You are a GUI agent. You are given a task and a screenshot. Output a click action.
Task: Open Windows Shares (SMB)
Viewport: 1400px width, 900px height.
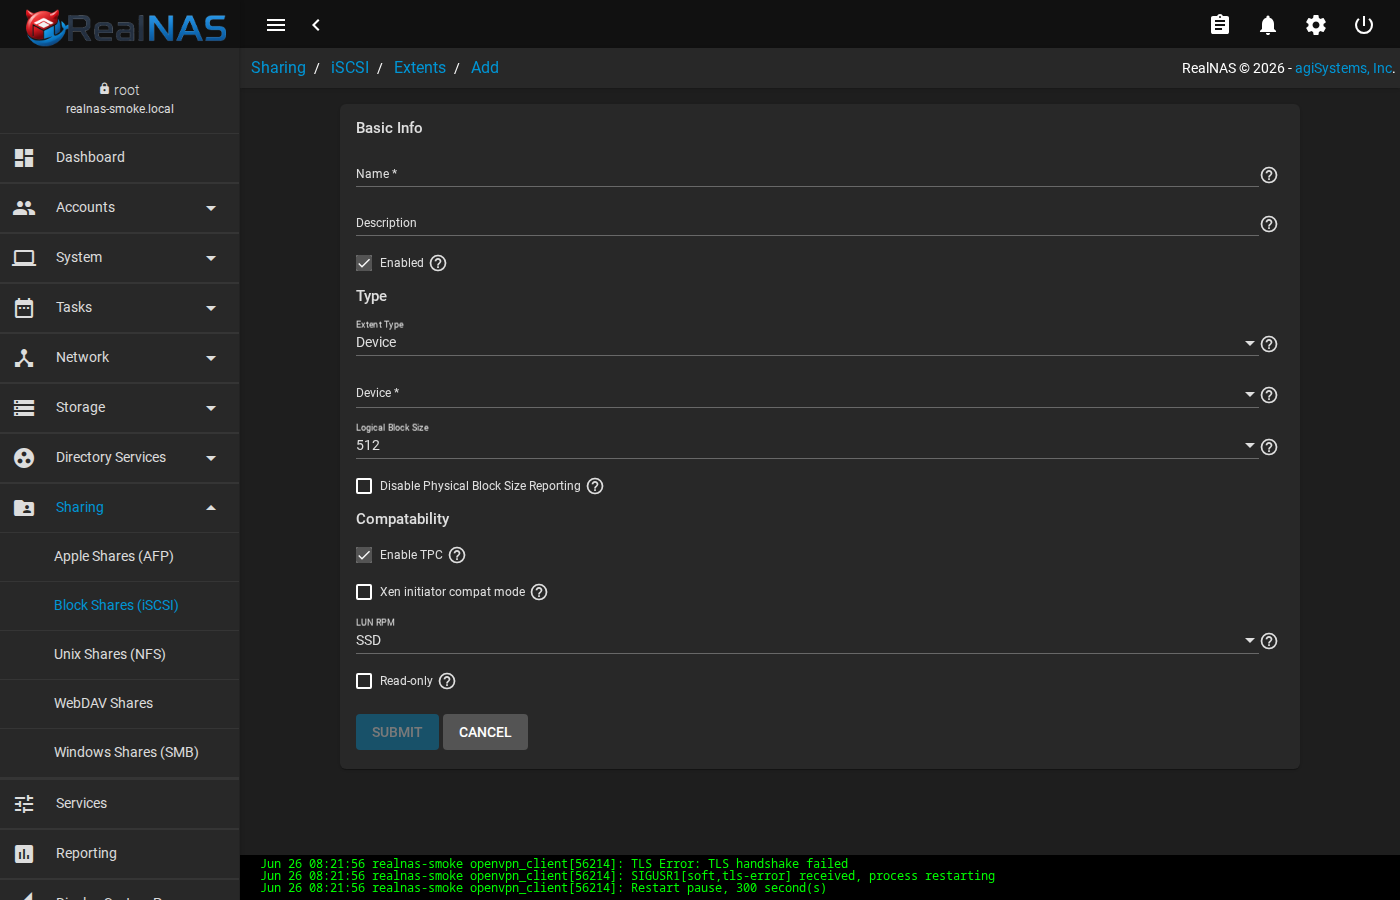point(120,752)
